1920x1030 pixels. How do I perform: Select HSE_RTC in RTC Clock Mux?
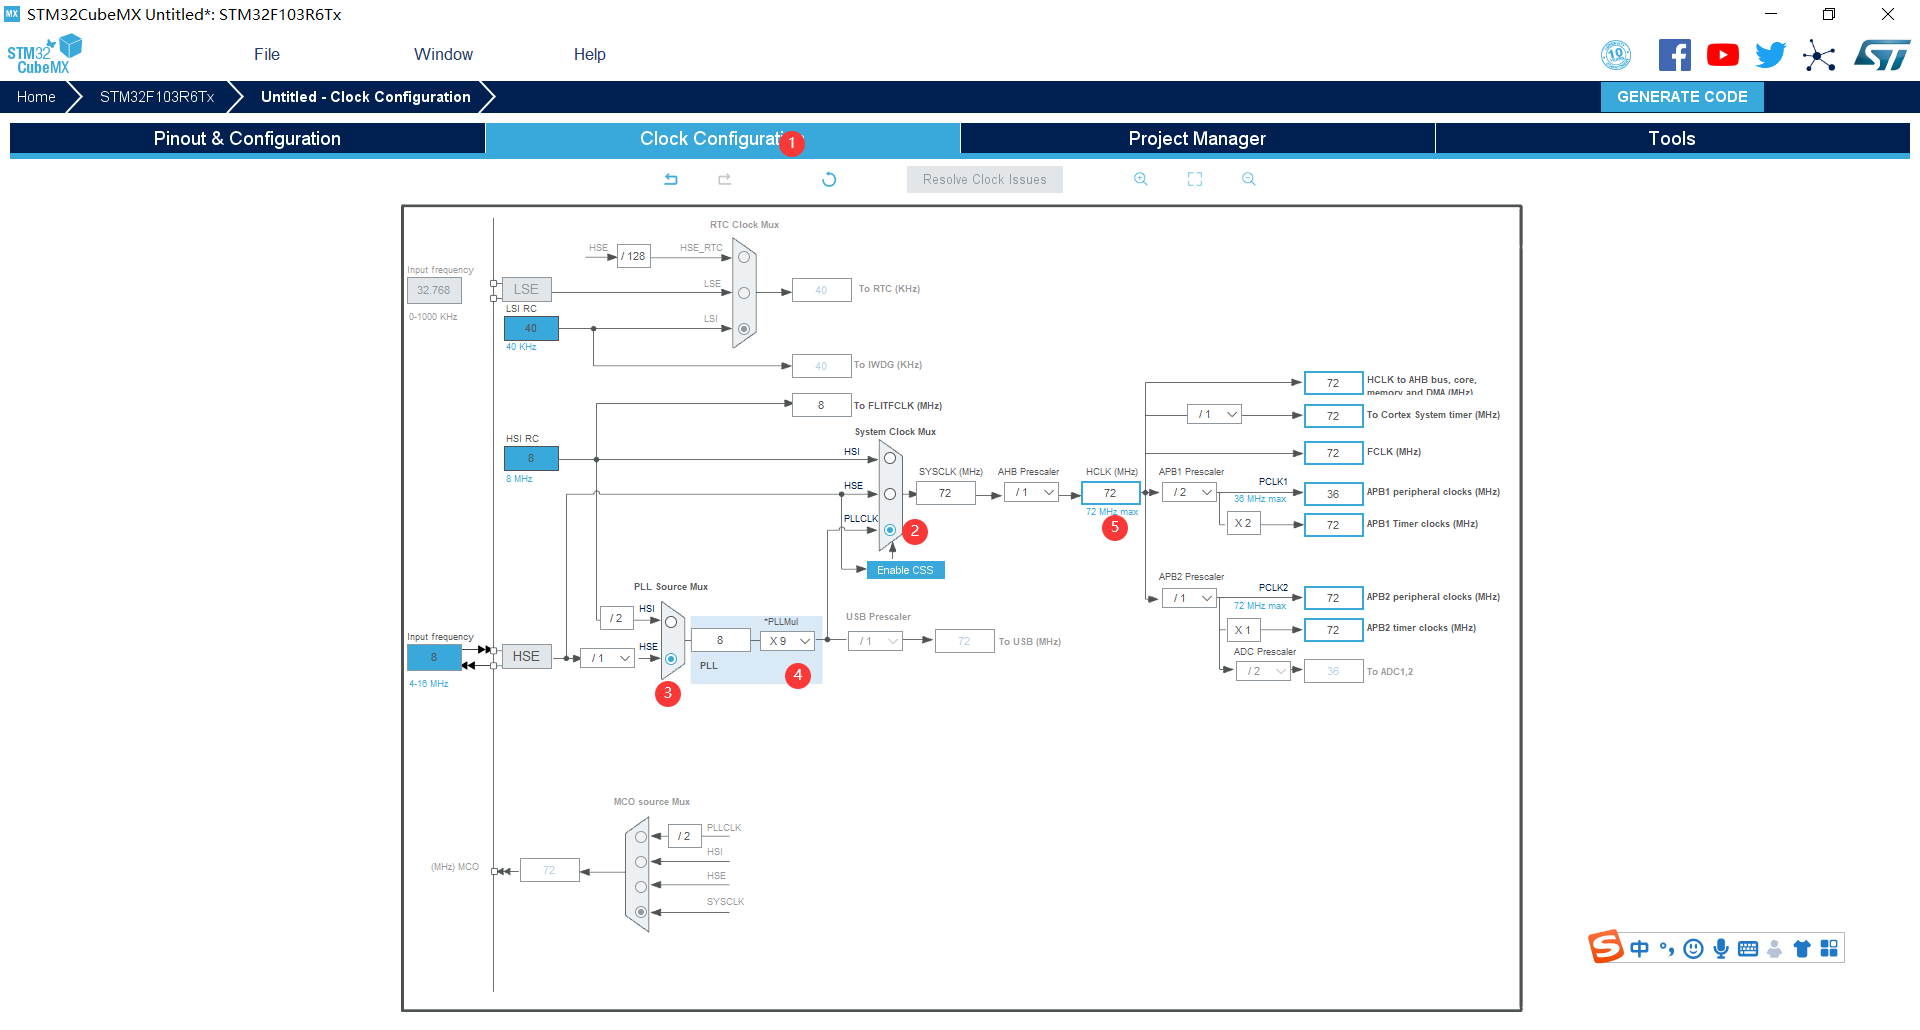[744, 257]
